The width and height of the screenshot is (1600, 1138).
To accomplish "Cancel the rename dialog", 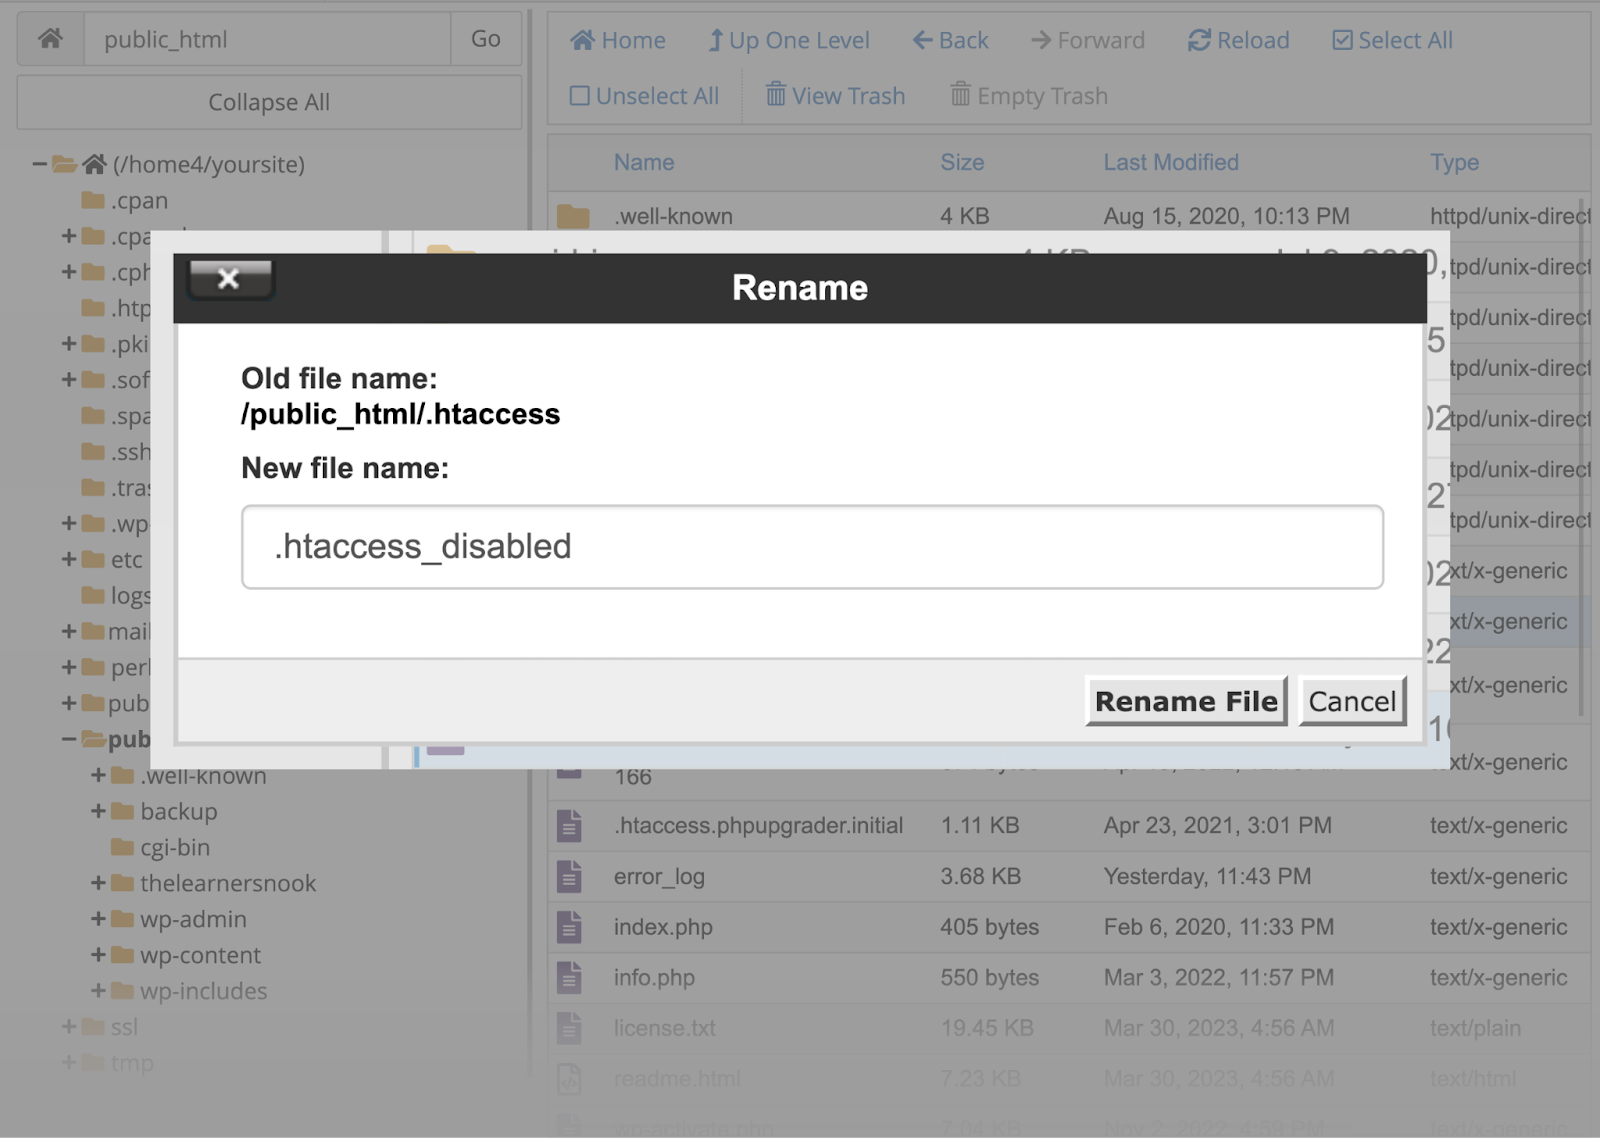I will (1352, 701).
